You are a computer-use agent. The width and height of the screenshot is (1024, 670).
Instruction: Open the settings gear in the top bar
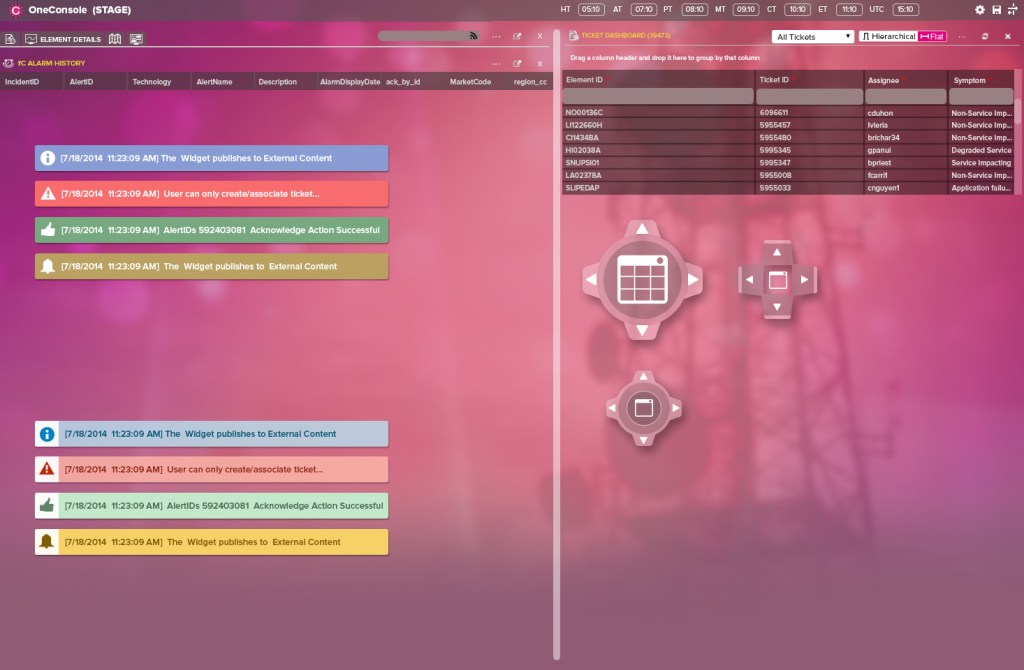(980, 10)
